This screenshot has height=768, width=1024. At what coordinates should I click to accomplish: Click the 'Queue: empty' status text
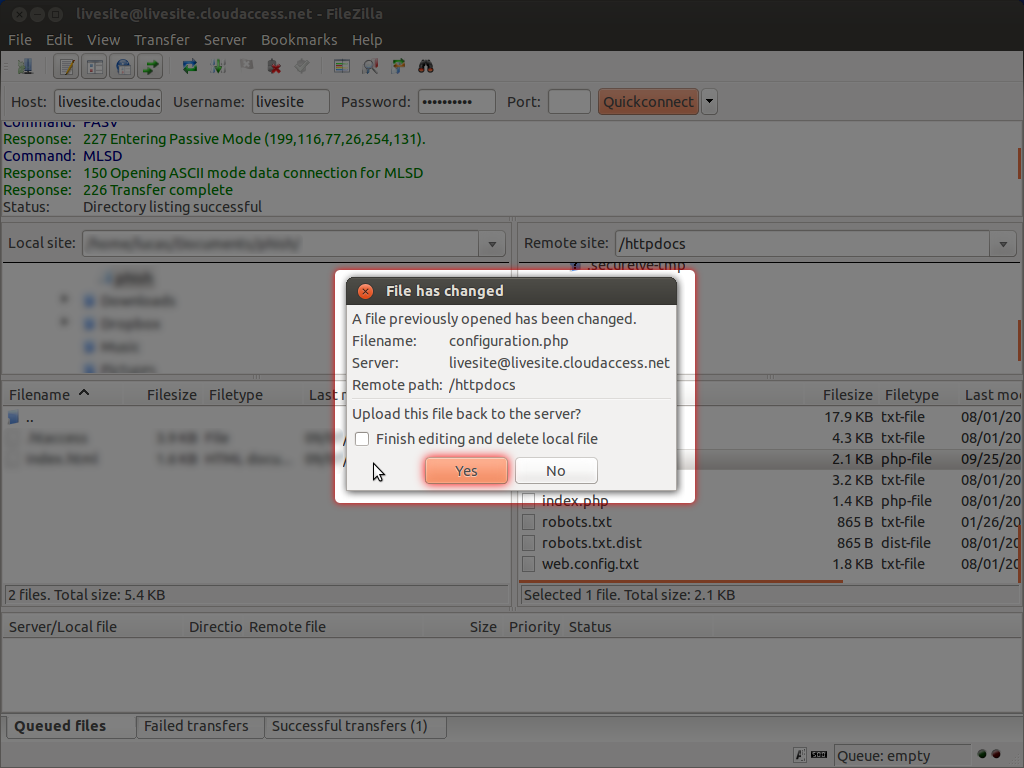tap(884, 756)
